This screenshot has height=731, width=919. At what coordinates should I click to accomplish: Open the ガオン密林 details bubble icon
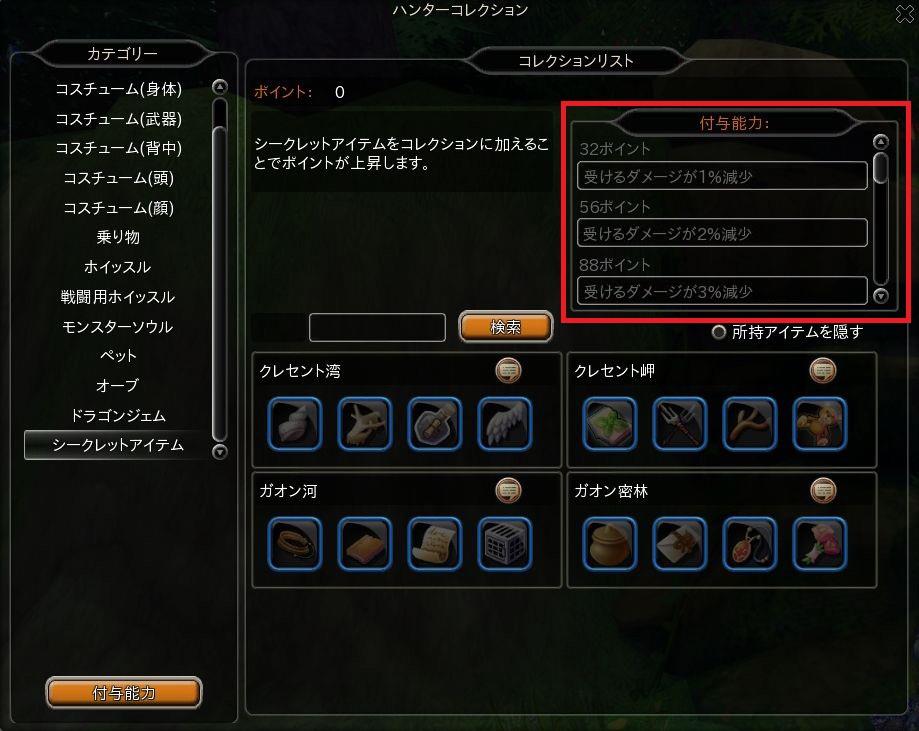tap(823, 491)
